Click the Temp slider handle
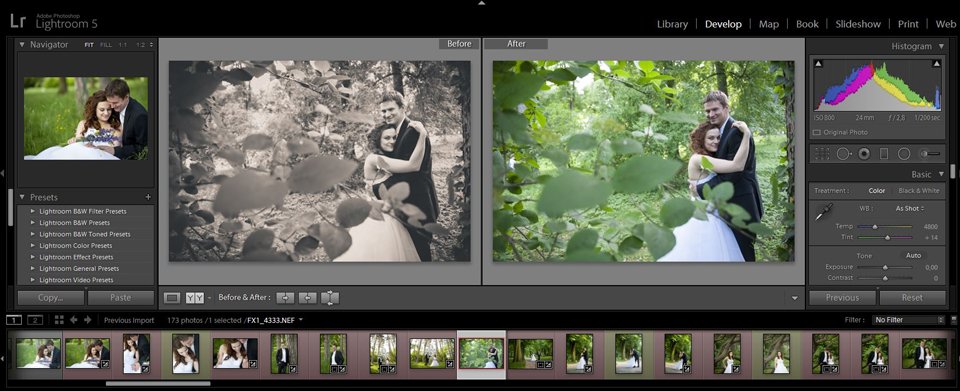 coord(875,227)
